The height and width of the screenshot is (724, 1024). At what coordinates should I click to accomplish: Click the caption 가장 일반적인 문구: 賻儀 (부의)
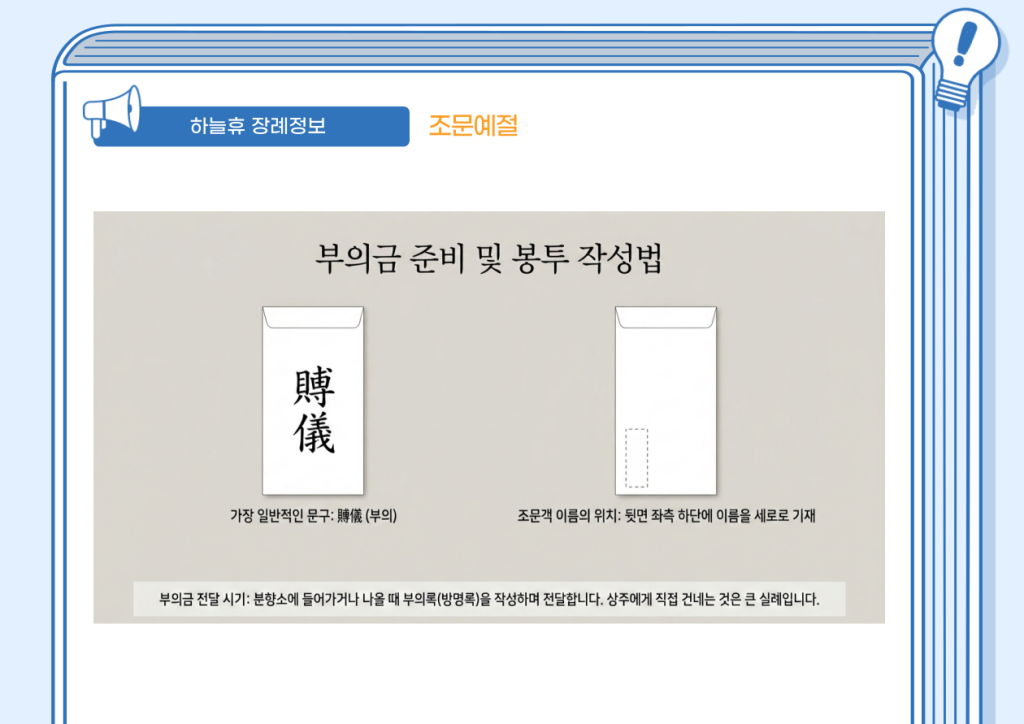(x=313, y=516)
